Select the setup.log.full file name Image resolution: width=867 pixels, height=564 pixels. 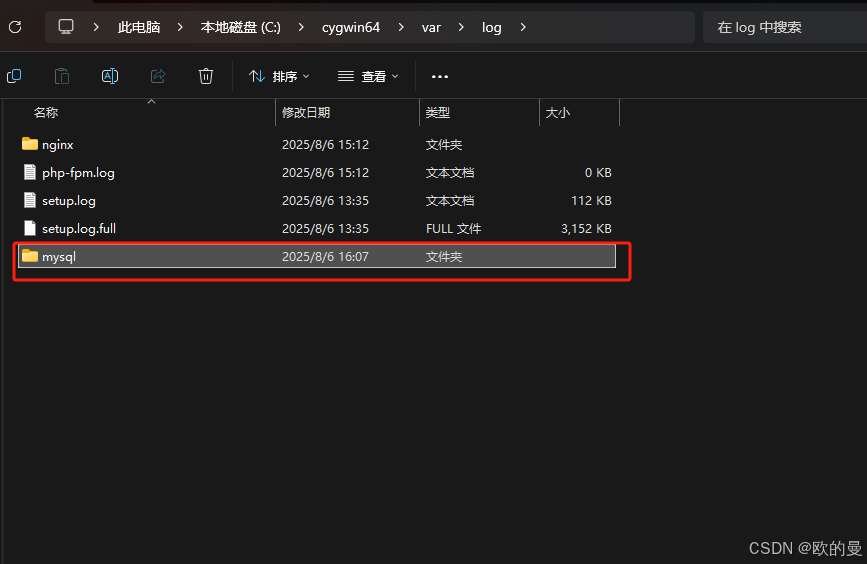79,229
